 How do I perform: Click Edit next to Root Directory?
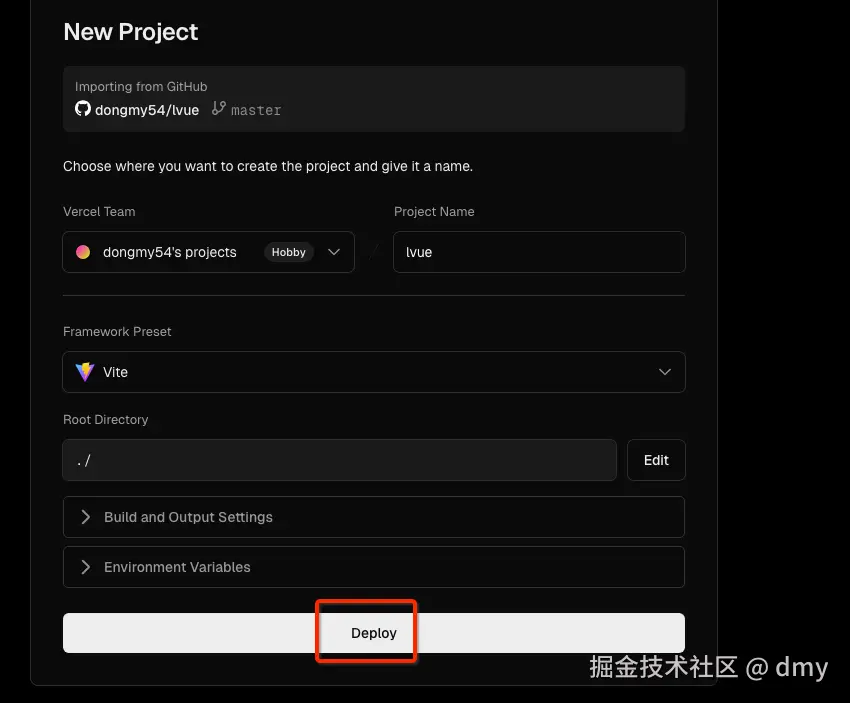click(656, 460)
